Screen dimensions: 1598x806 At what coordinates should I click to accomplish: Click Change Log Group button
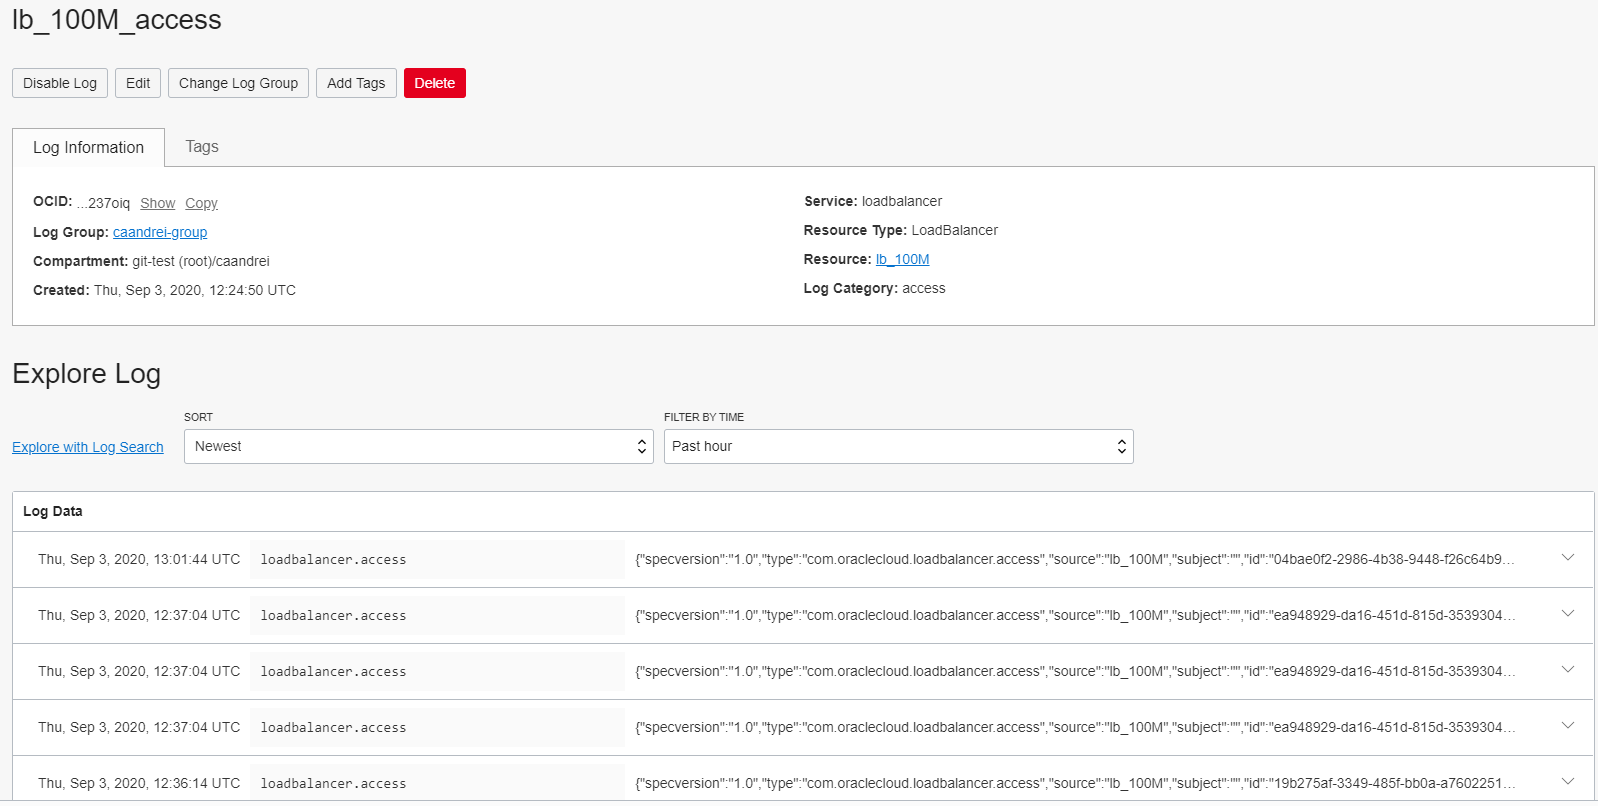238,83
